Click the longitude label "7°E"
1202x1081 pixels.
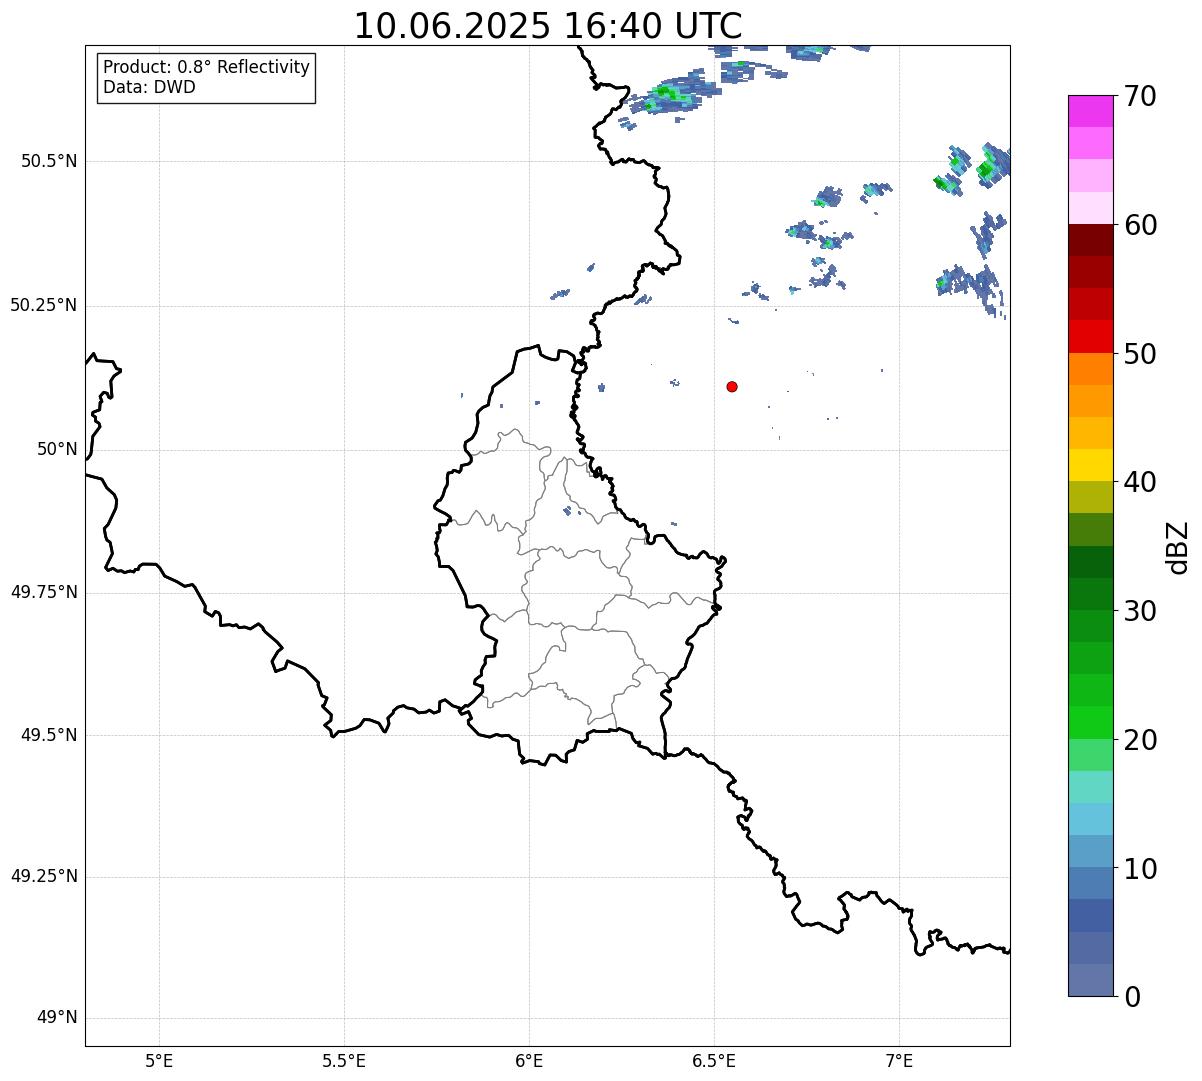899,1061
